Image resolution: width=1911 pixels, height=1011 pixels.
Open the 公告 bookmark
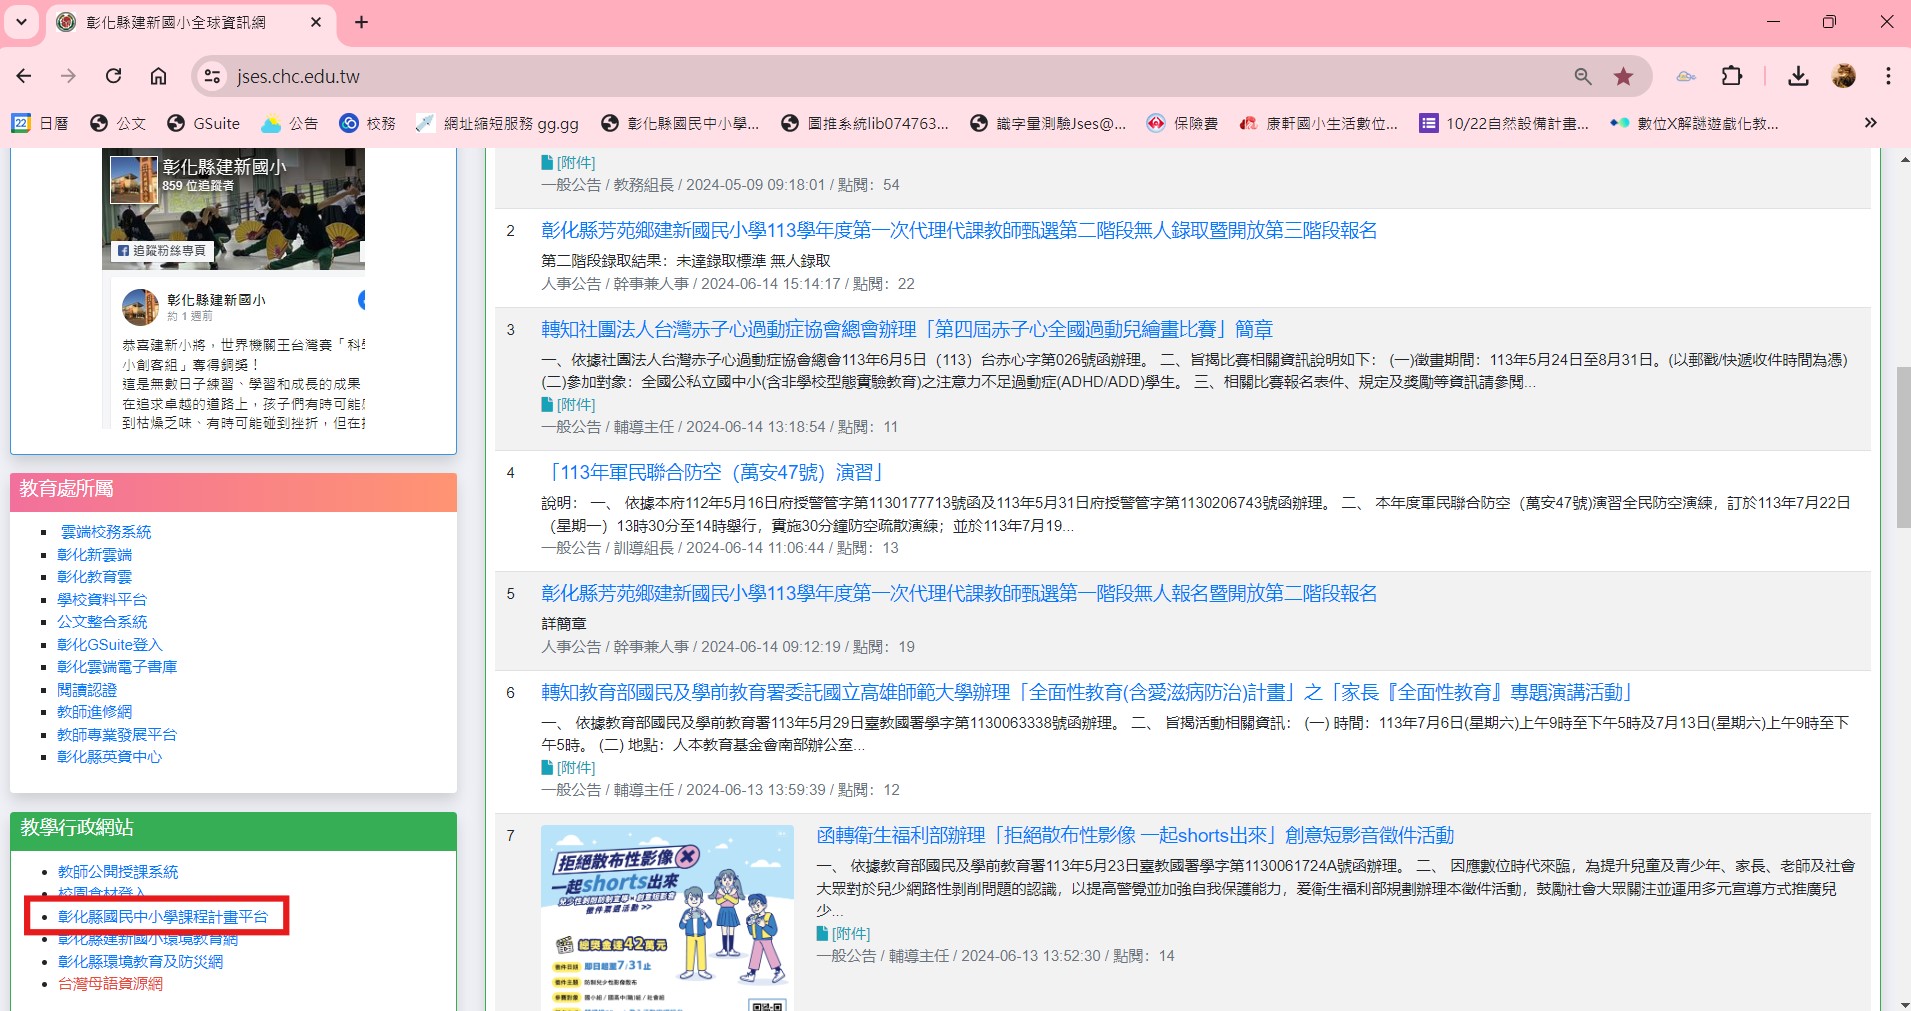coord(289,123)
